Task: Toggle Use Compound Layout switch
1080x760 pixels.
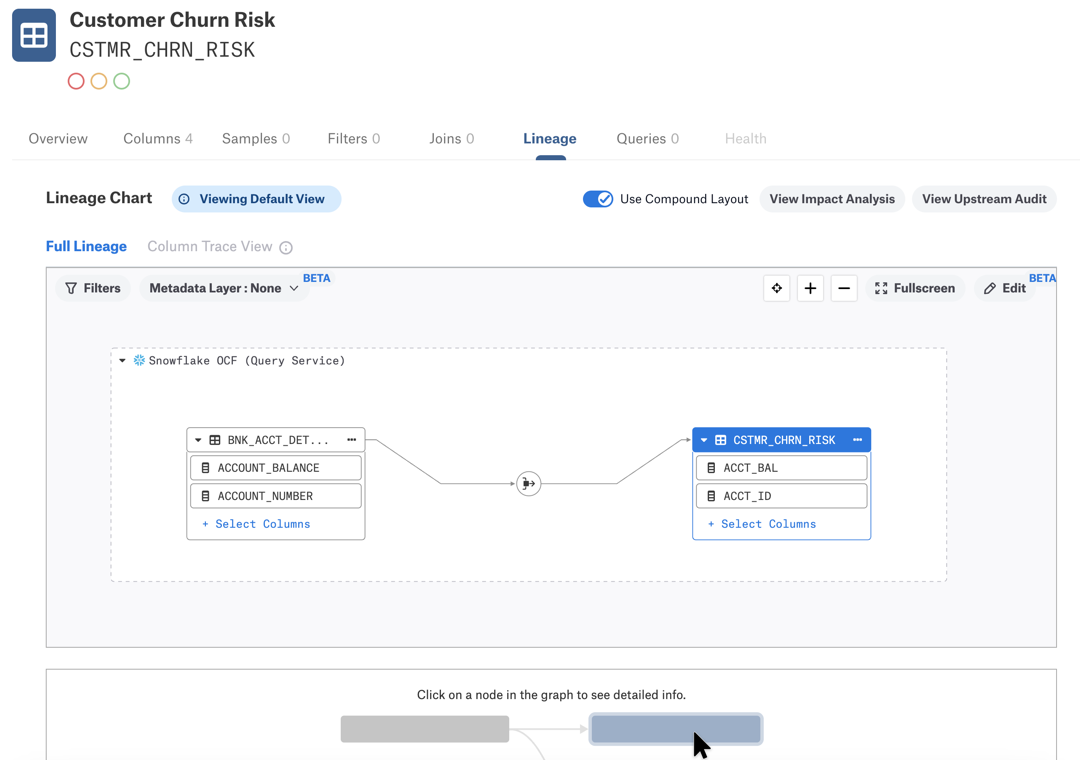Action: (x=598, y=199)
